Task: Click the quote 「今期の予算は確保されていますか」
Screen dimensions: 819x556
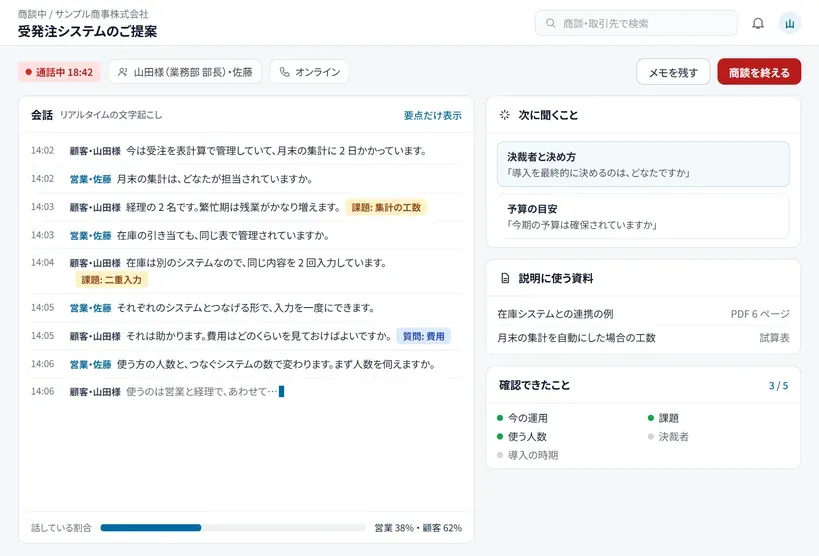Action: coord(581,225)
